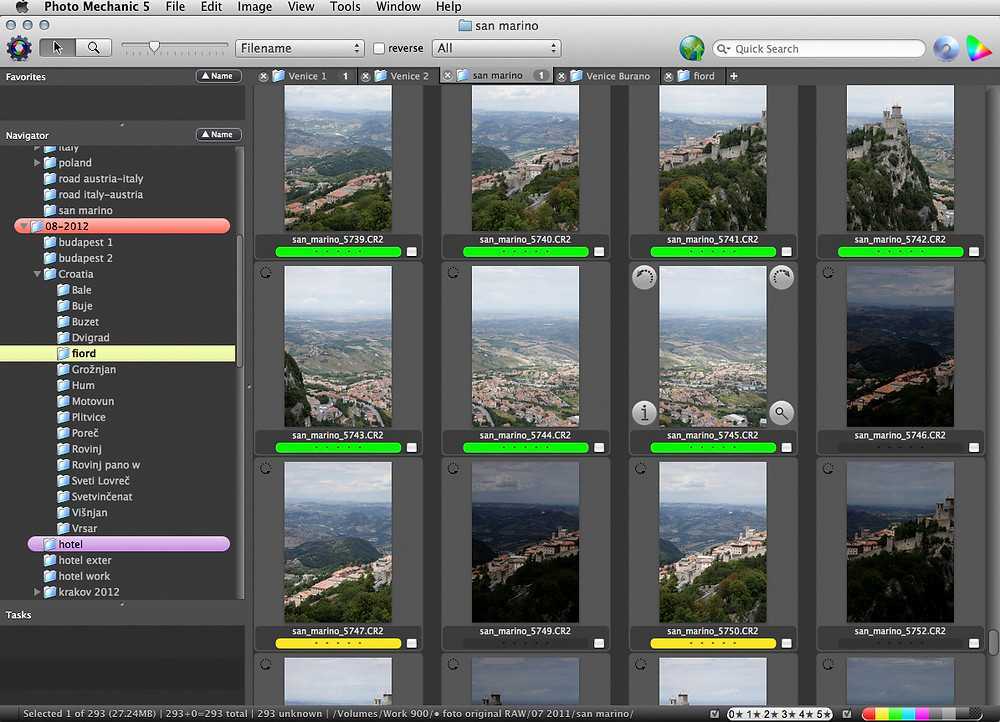Open the Quick Search magnifier options
The image size is (1000, 722).
(723, 48)
